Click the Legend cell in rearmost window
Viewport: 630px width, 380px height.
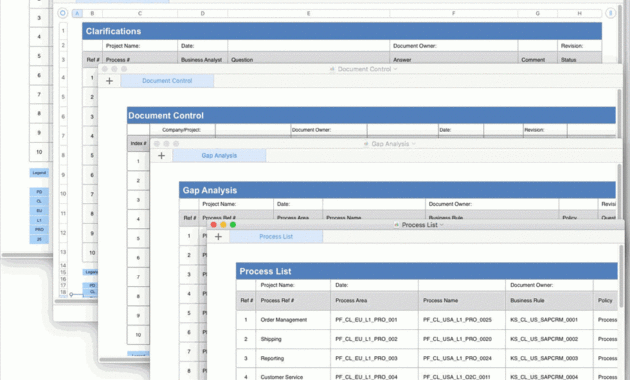[x=39, y=173]
